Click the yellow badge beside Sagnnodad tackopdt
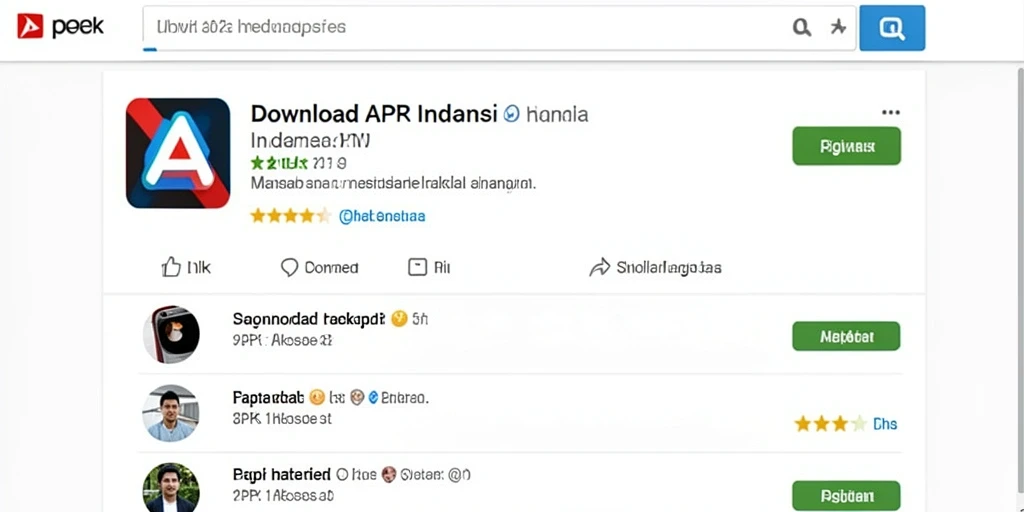Screen dimensions: 1024x512 (x=399, y=319)
